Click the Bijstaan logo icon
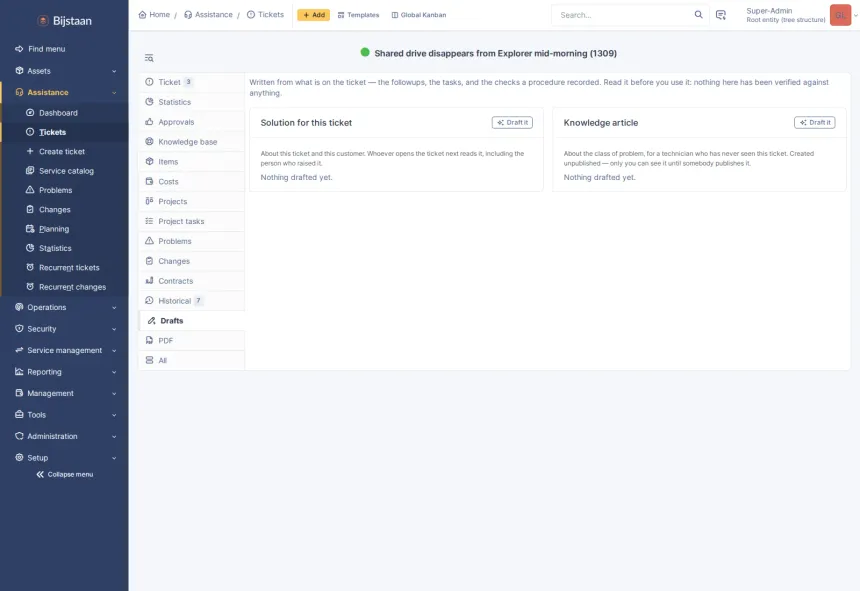The height and width of the screenshot is (591, 860). click(43, 21)
